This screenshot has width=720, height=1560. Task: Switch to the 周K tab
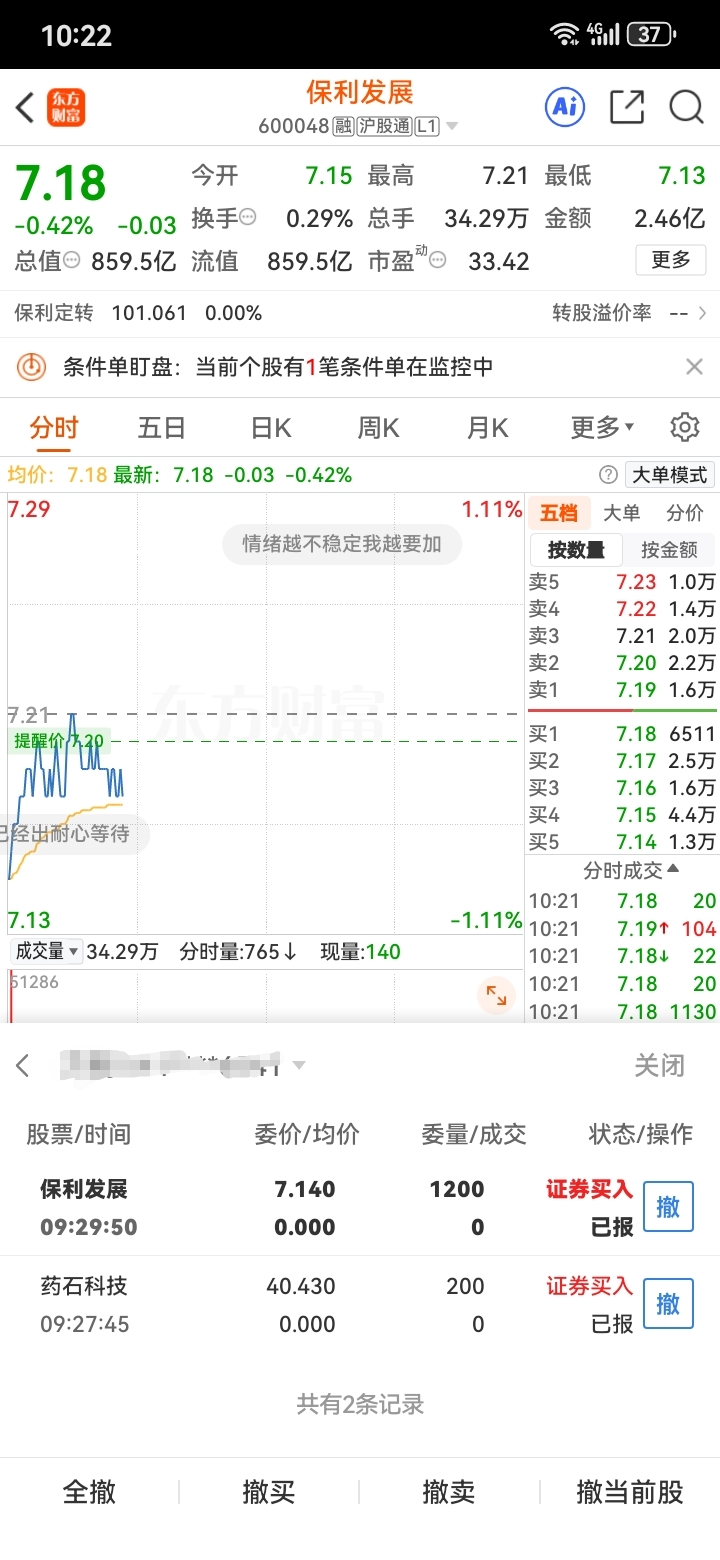tap(379, 428)
